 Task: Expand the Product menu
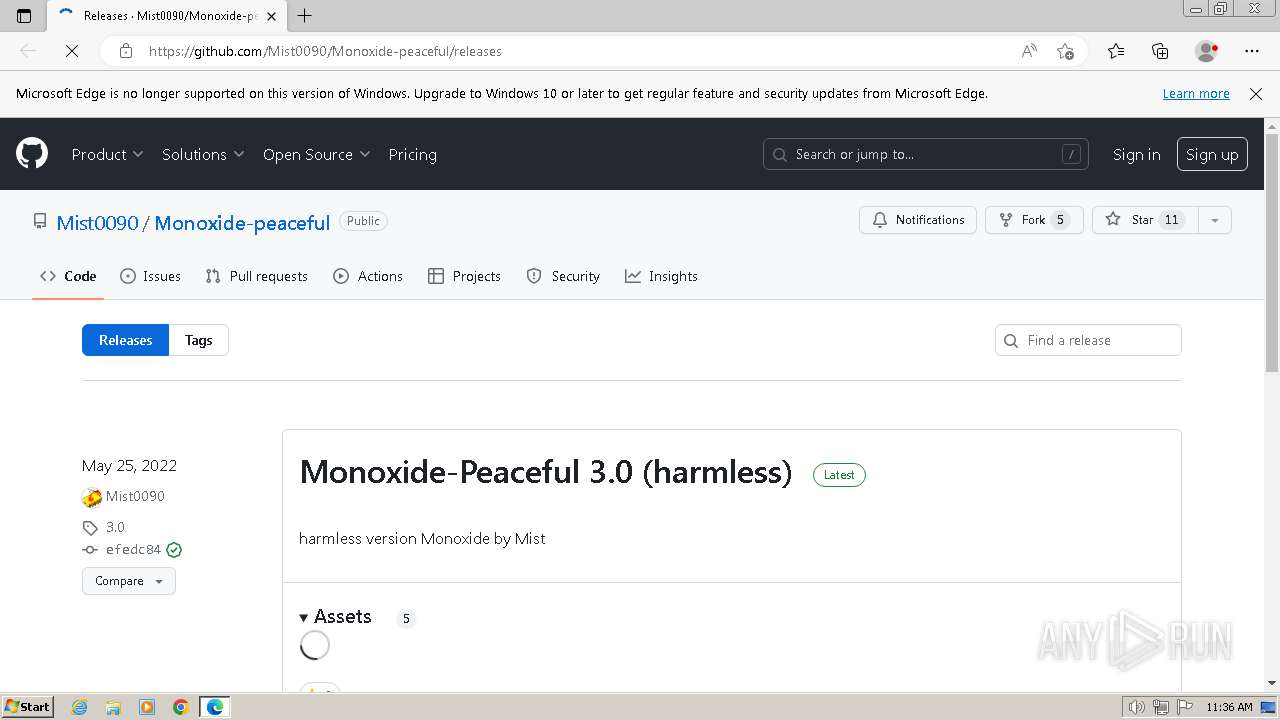(x=107, y=154)
